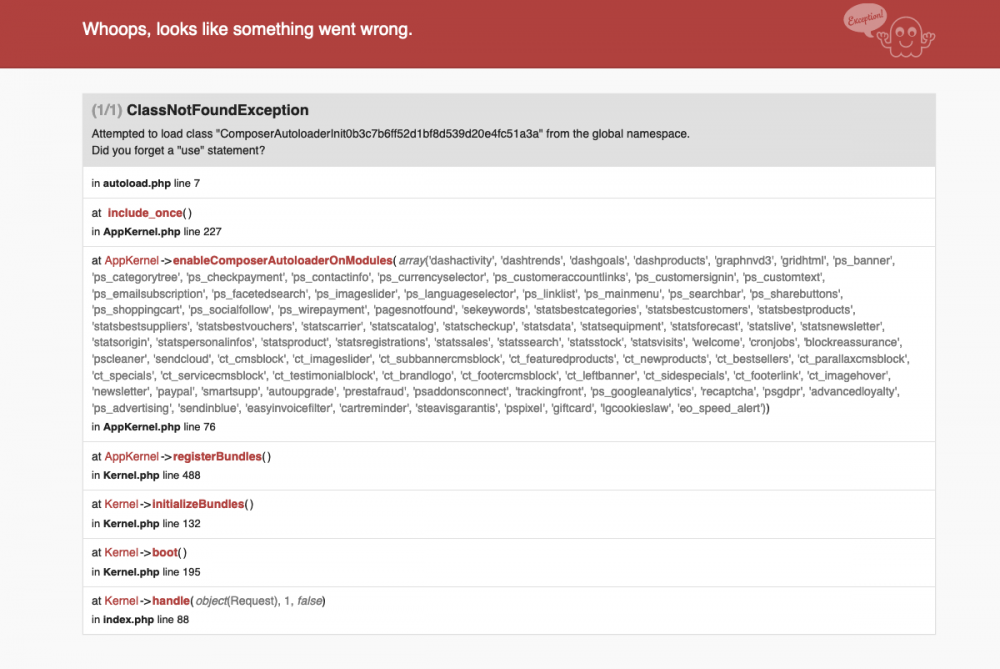Image resolution: width=1000 pixels, height=669 pixels.
Task: Click the boot method name
Action: point(167,552)
